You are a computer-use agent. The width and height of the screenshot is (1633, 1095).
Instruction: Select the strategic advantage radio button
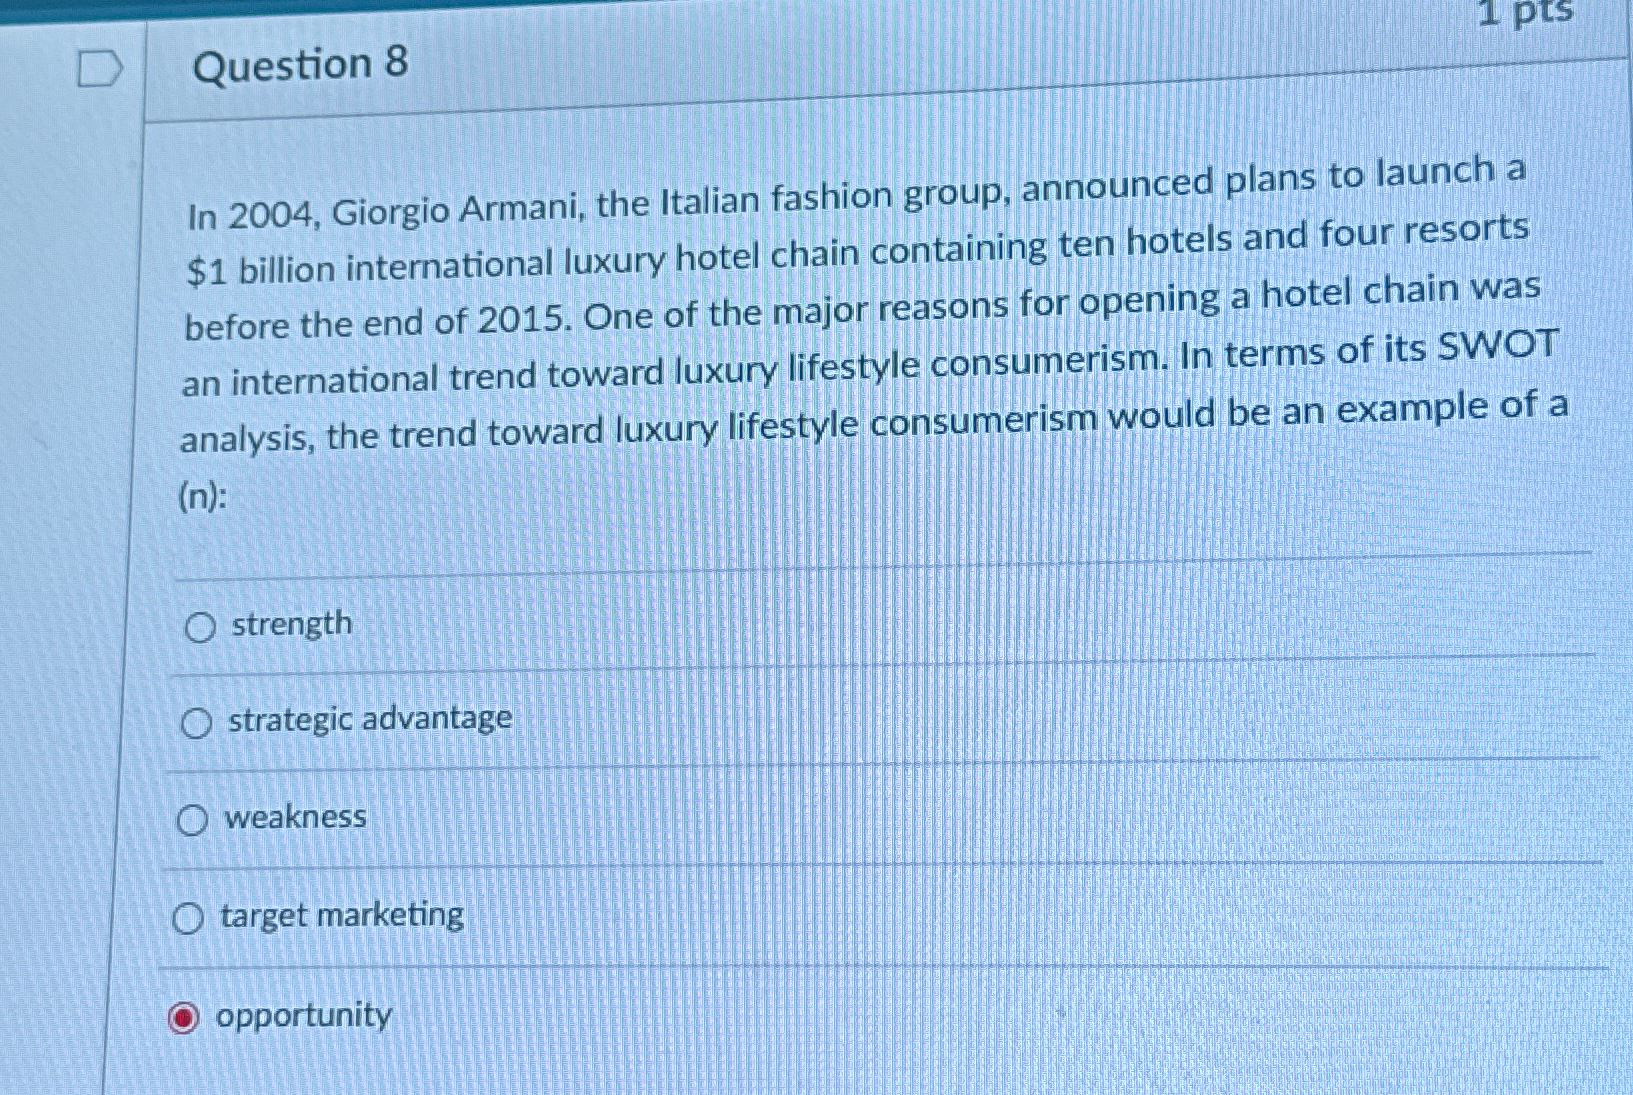[x=196, y=720]
